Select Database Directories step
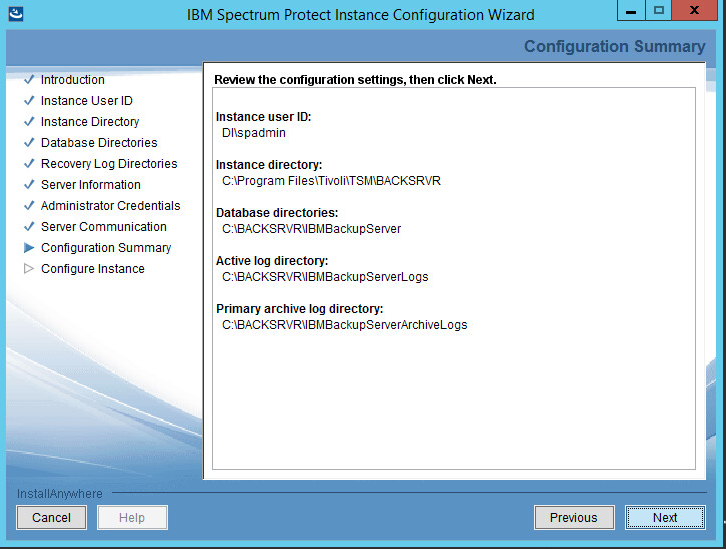726x549 pixels. [99, 143]
